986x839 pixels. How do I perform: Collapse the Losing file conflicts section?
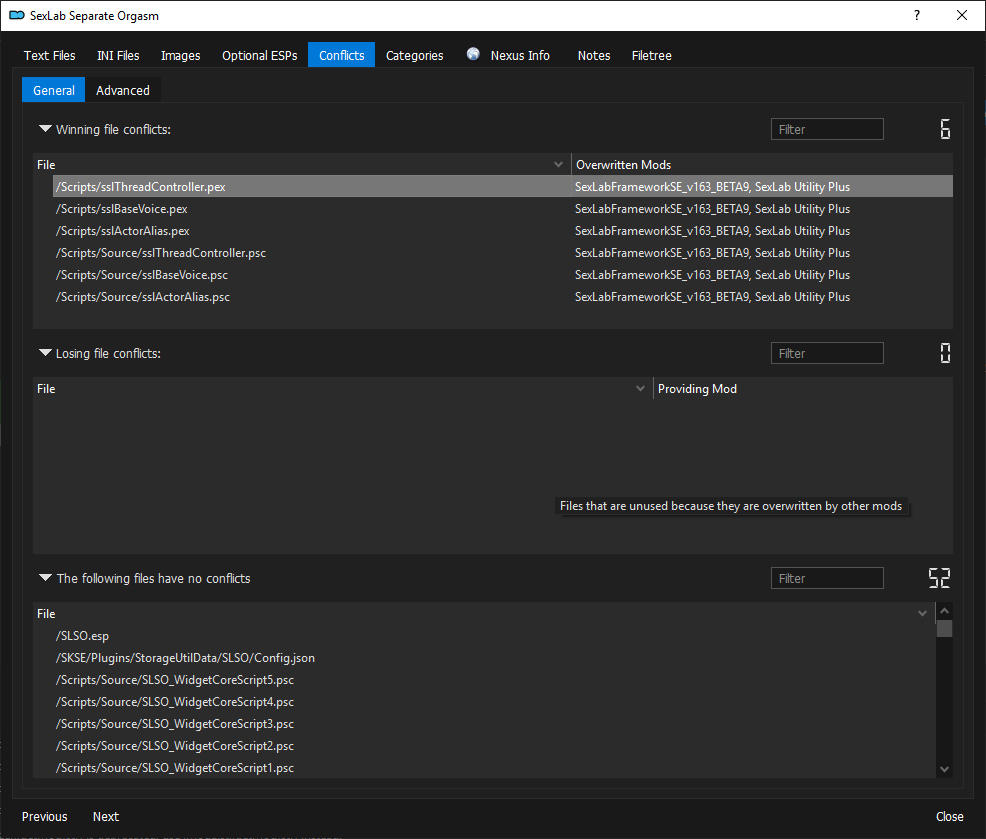[x=45, y=353]
